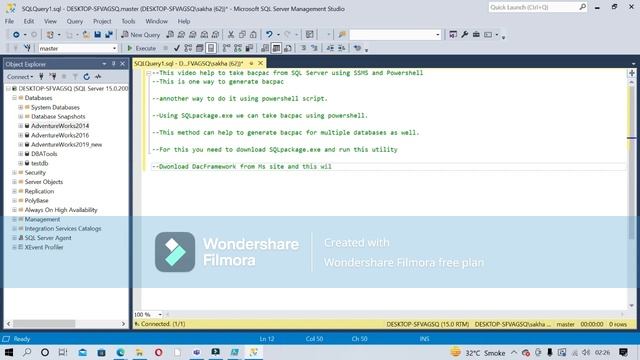Collapse the comment outlining block in editor
This screenshot has height=360, width=640.
point(149,73)
